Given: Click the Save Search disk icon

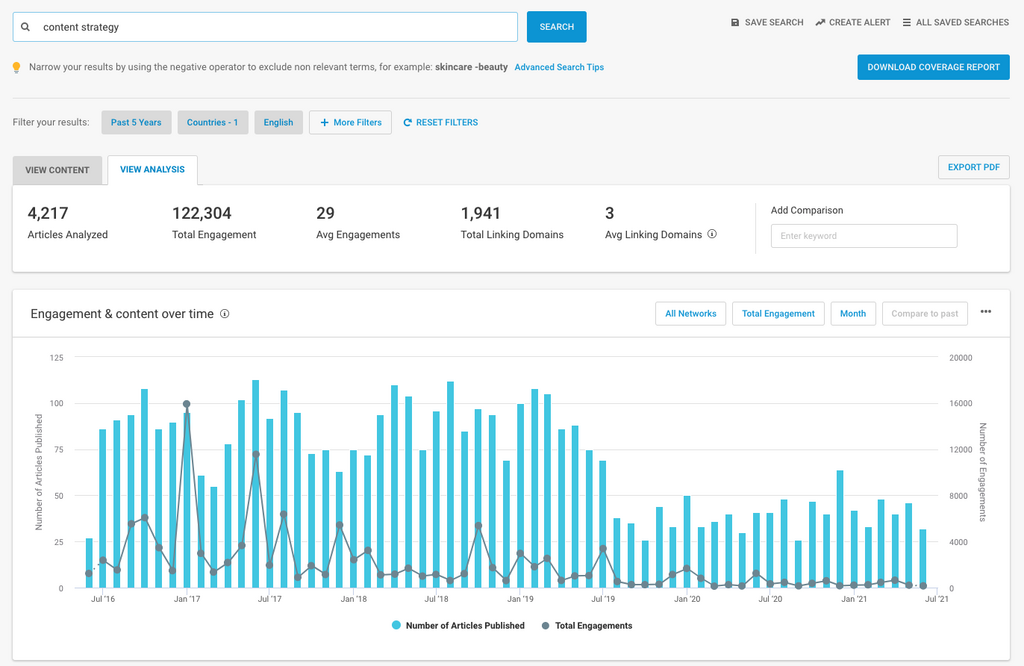Looking at the screenshot, I should click(735, 22).
